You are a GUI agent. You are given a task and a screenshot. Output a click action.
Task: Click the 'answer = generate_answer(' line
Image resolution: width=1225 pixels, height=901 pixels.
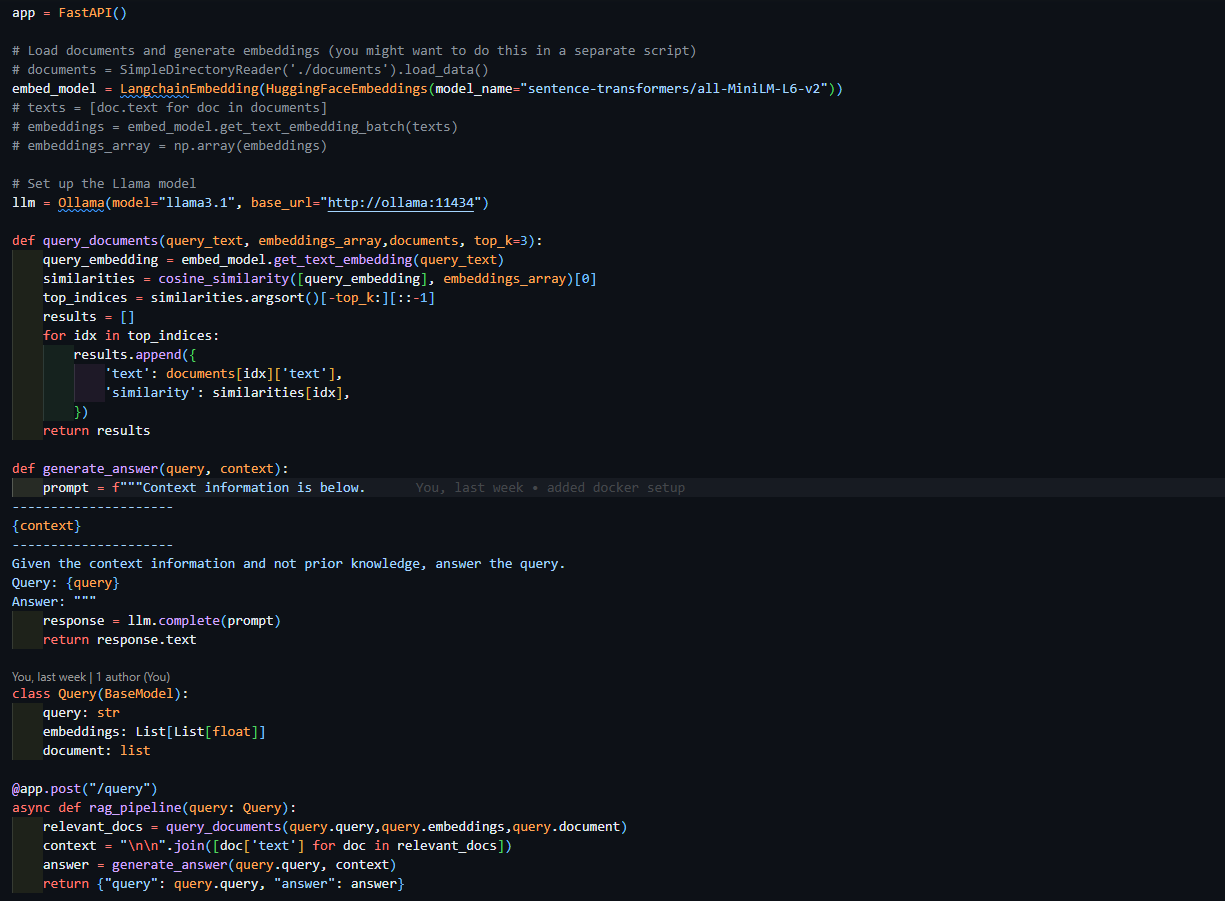click(219, 865)
